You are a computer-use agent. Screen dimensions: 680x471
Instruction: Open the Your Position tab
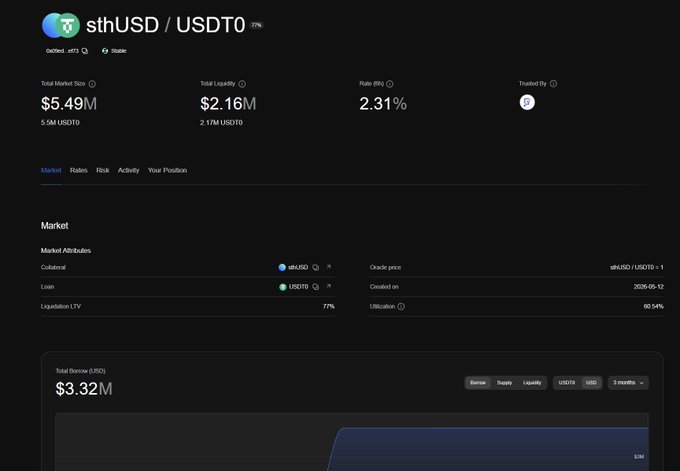pyautogui.click(x=167, y=170)
